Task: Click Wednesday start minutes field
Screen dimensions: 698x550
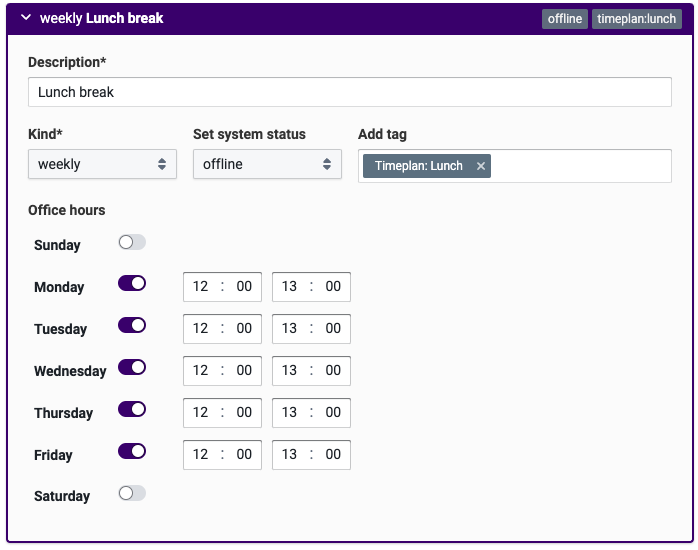Action: tap(244, 370)
